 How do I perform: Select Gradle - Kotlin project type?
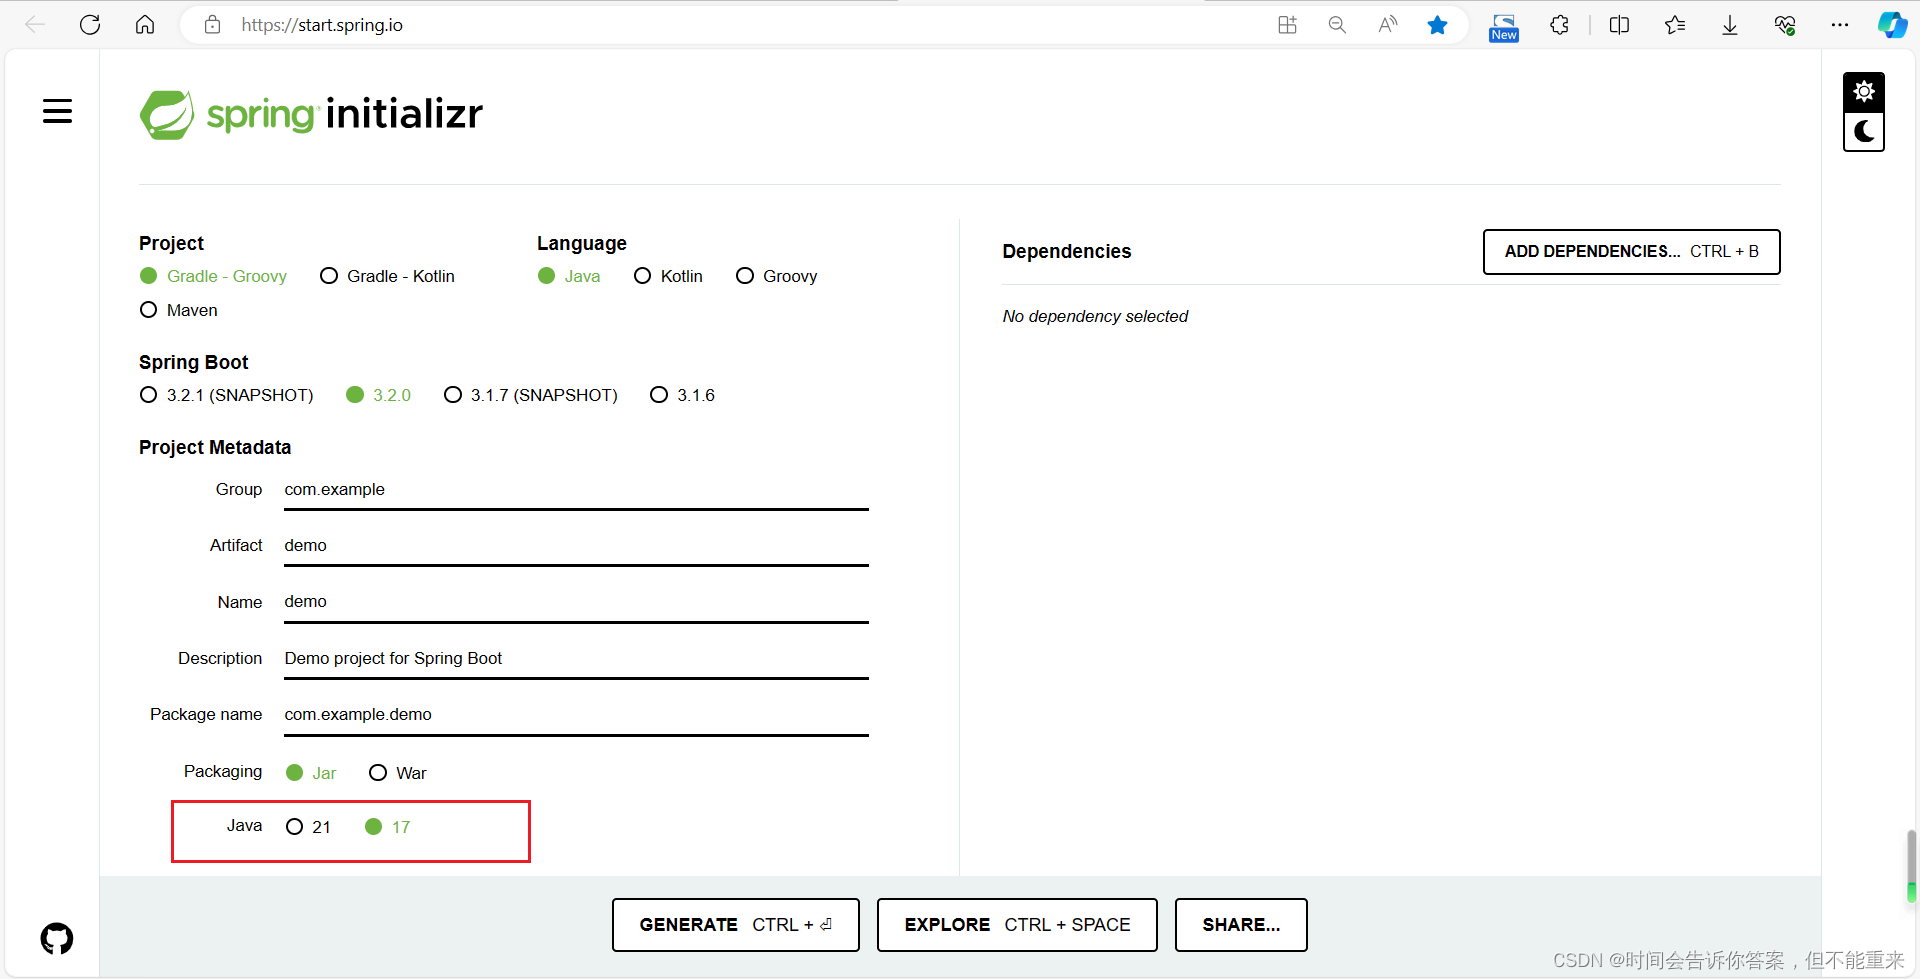coord(387,276)
